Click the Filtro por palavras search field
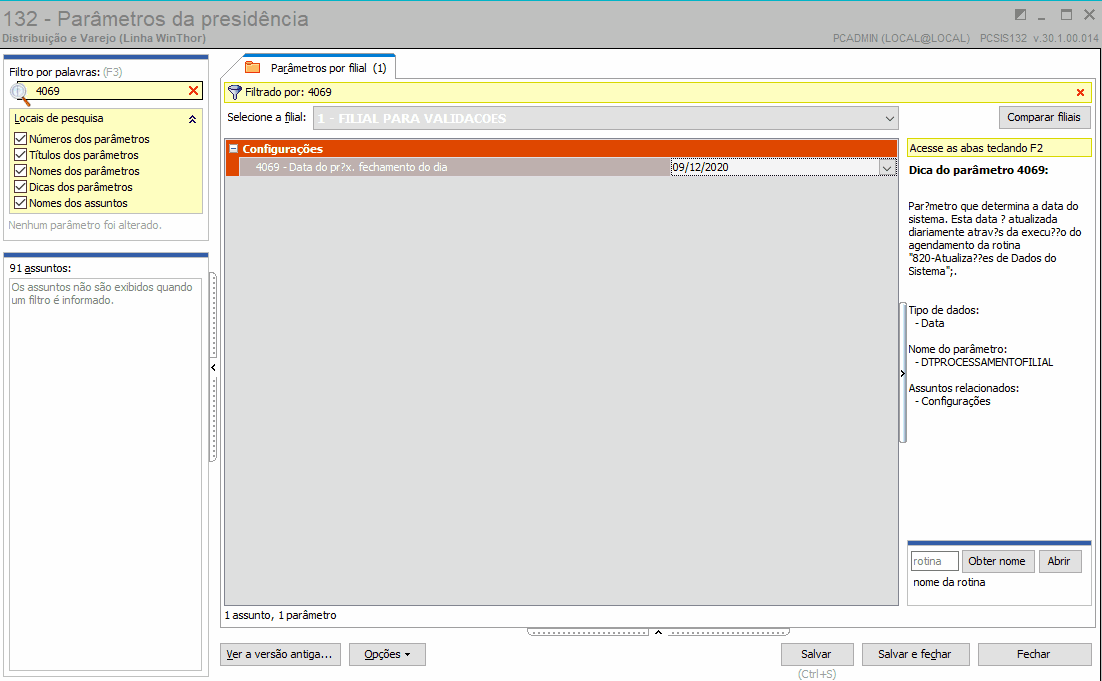Viewport: 1102px width, 681px height. (110, 91)
